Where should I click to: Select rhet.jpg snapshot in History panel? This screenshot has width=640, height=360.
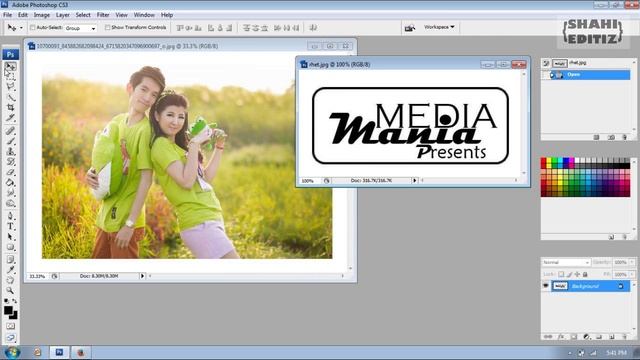(586, 63)
